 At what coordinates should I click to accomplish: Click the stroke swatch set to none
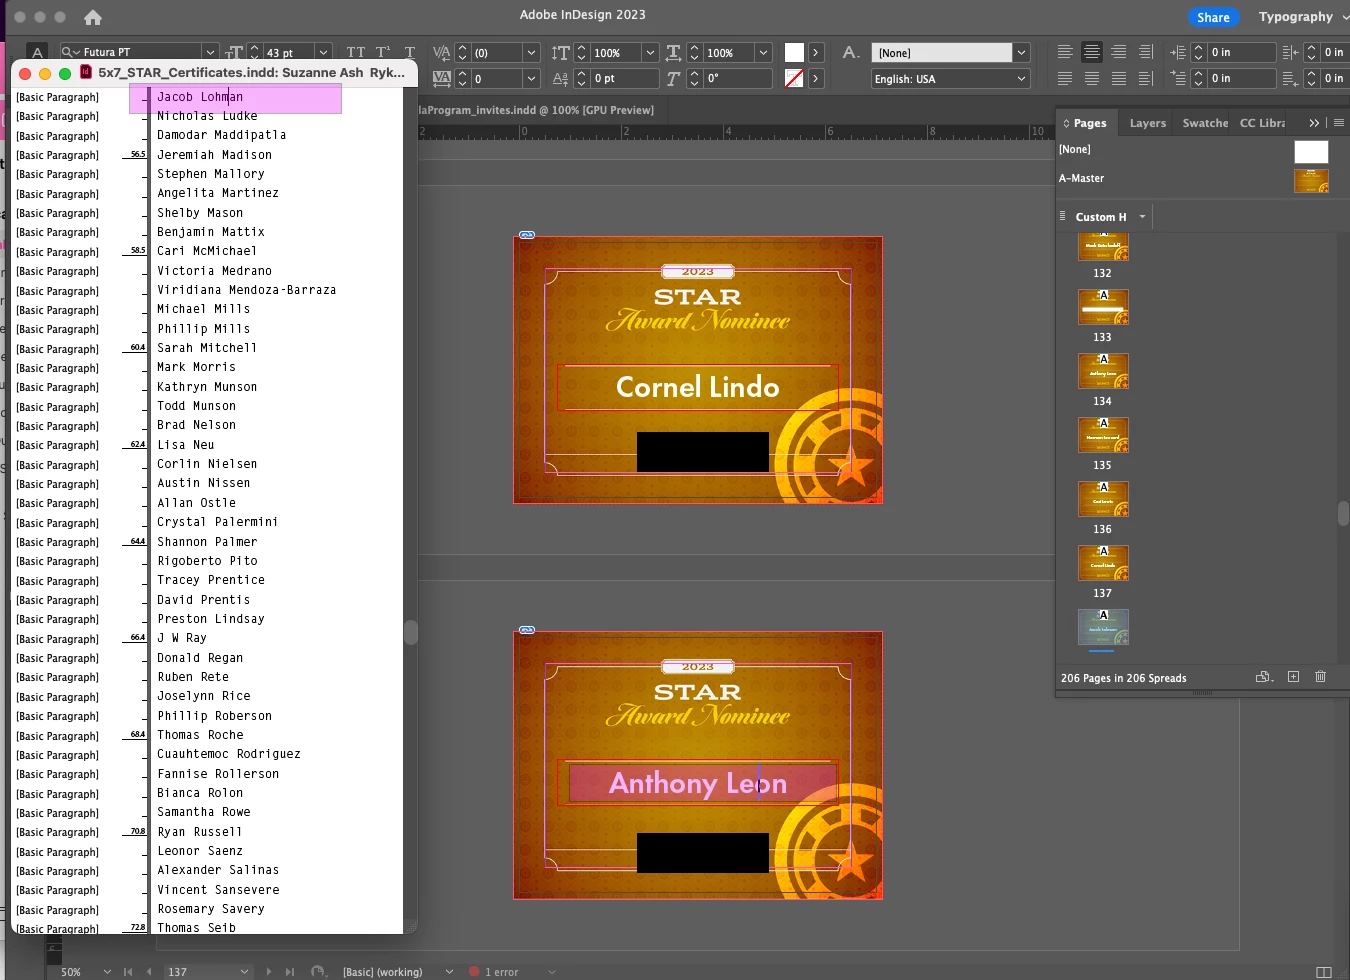click(x=794, y=78)
